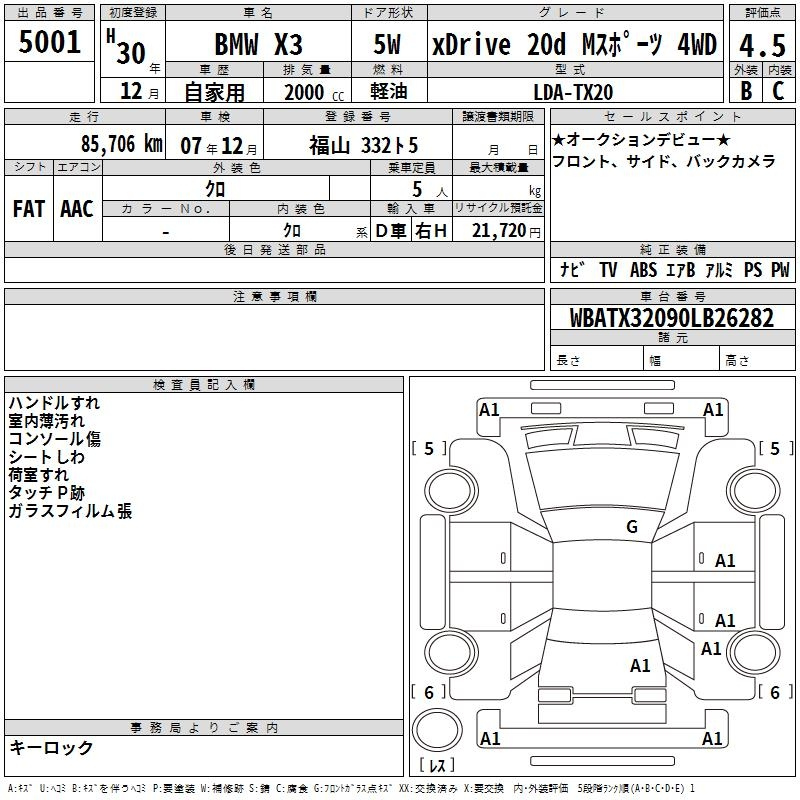Click the shift type FAT
This screenshot has width=800, height=800.
29,209
